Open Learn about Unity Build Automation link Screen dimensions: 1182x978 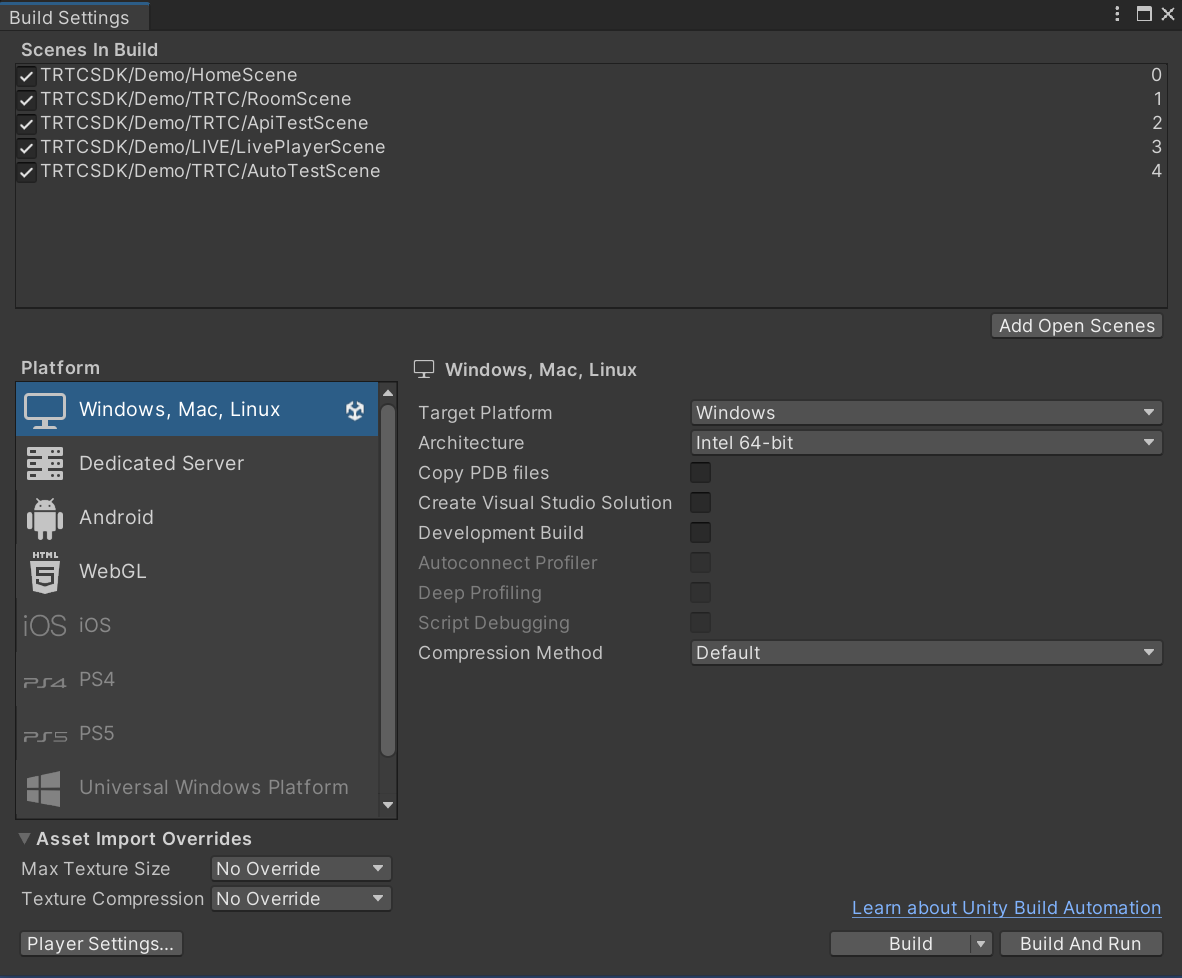click(x=1006, y=908)
